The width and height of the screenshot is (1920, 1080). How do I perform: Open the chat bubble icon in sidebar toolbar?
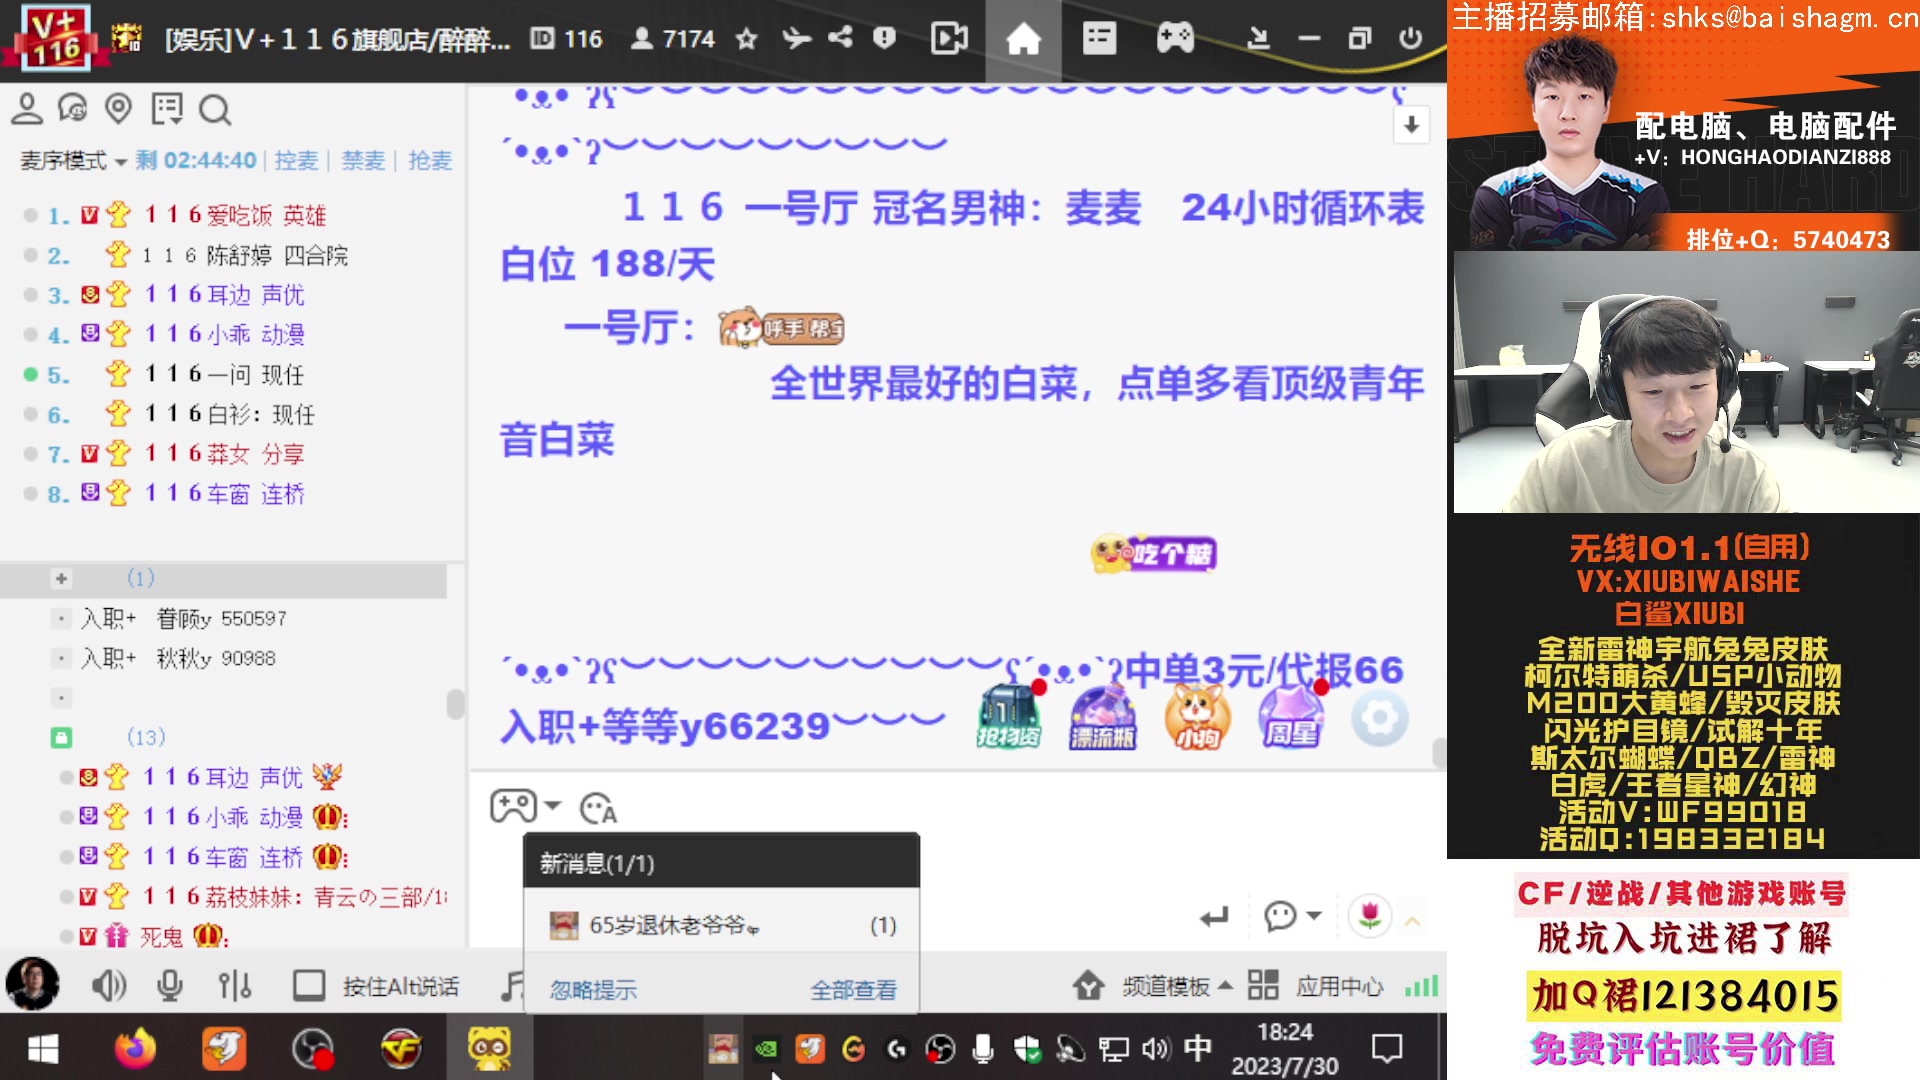click(x=73, y=109)
